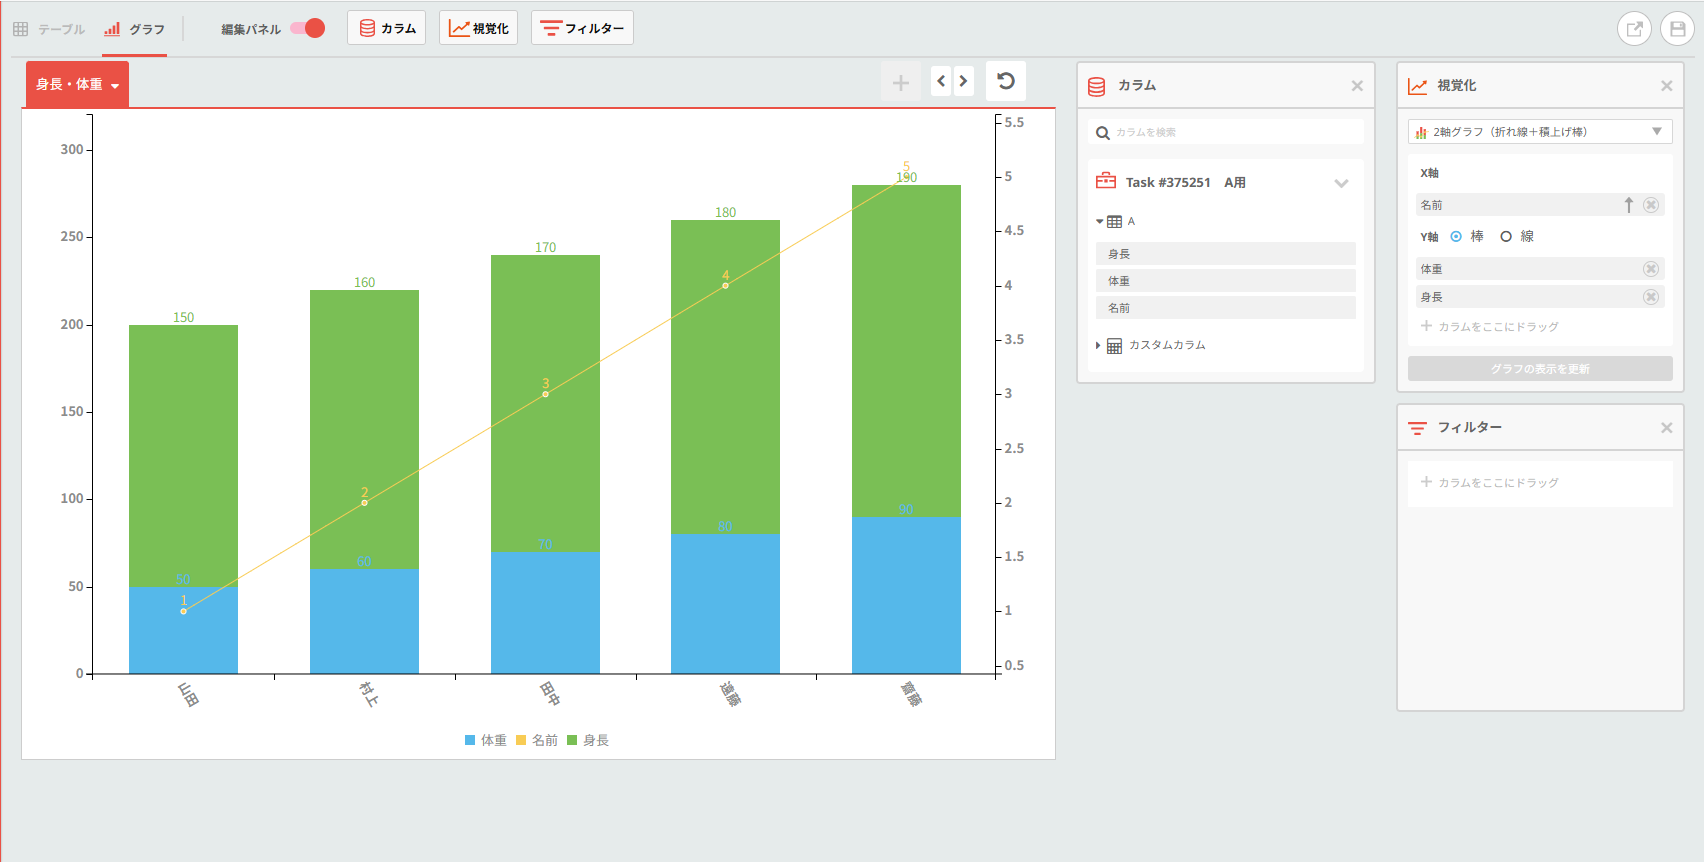Click the blue 体重 legend swatch
Viewport: 1704px width, 862px height.
click(470, 741)
